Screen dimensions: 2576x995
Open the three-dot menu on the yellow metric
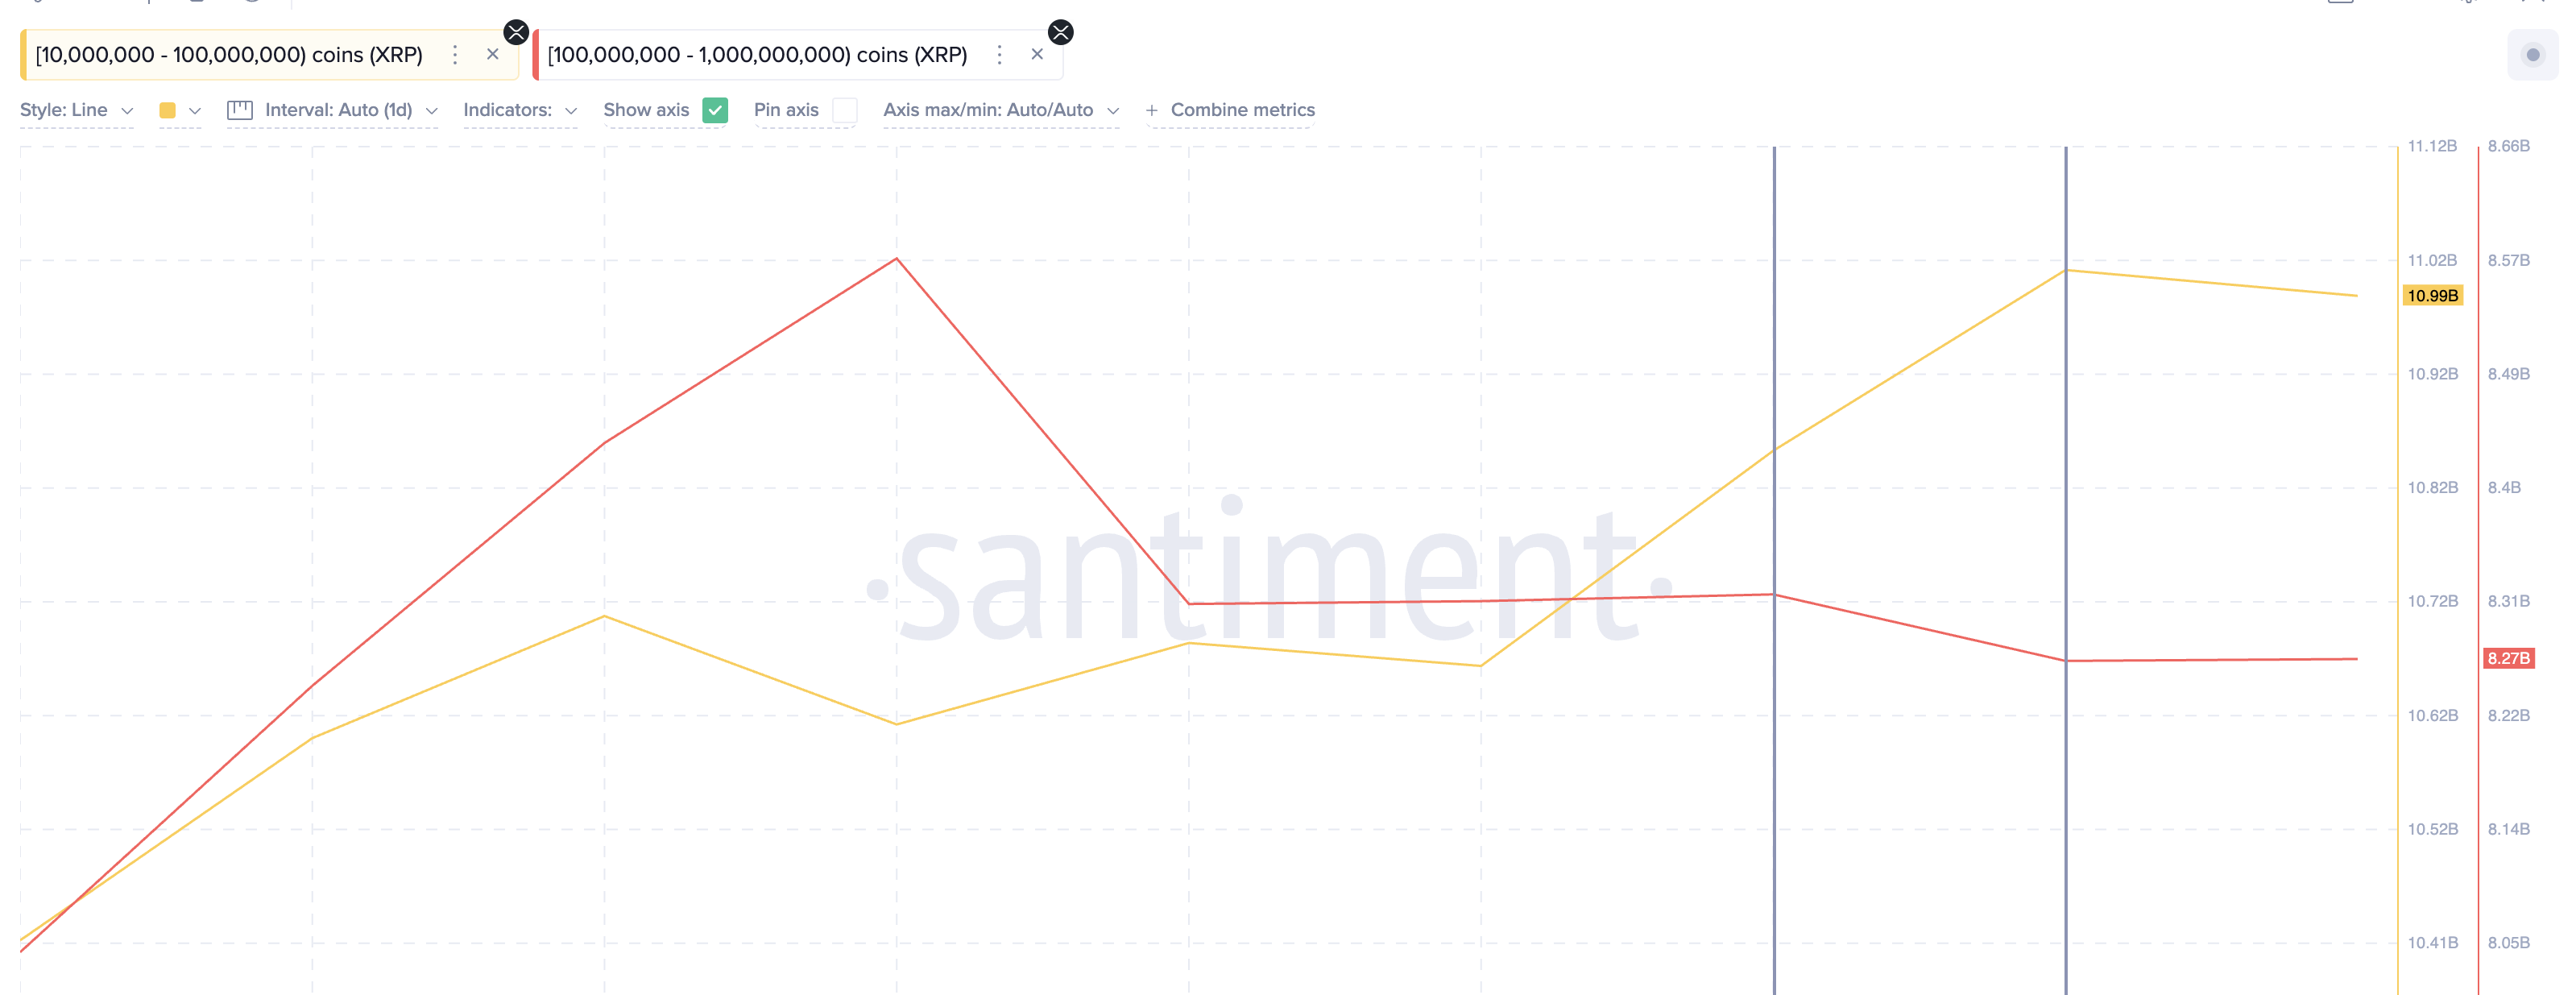click(455, 55)
